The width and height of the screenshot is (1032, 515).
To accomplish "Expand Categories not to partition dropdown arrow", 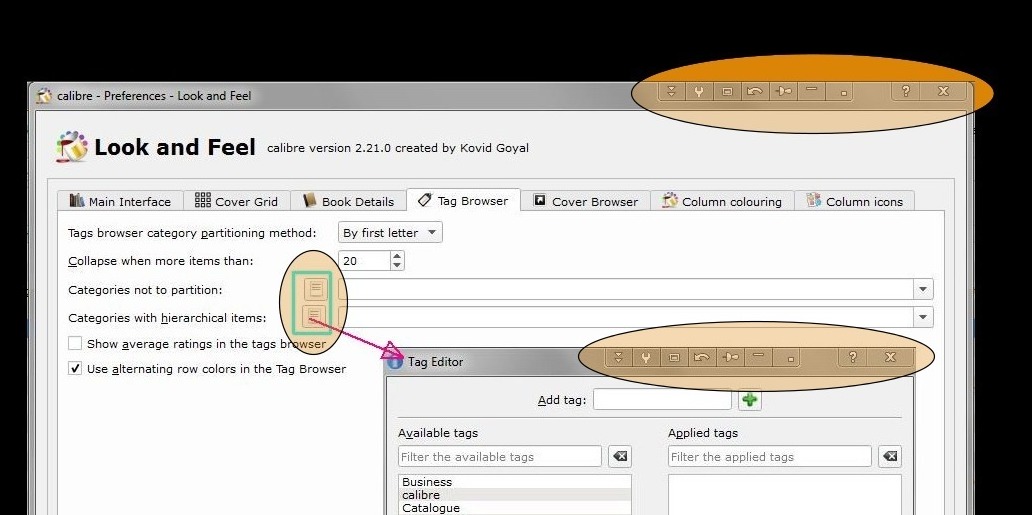I will pos(923,288).
